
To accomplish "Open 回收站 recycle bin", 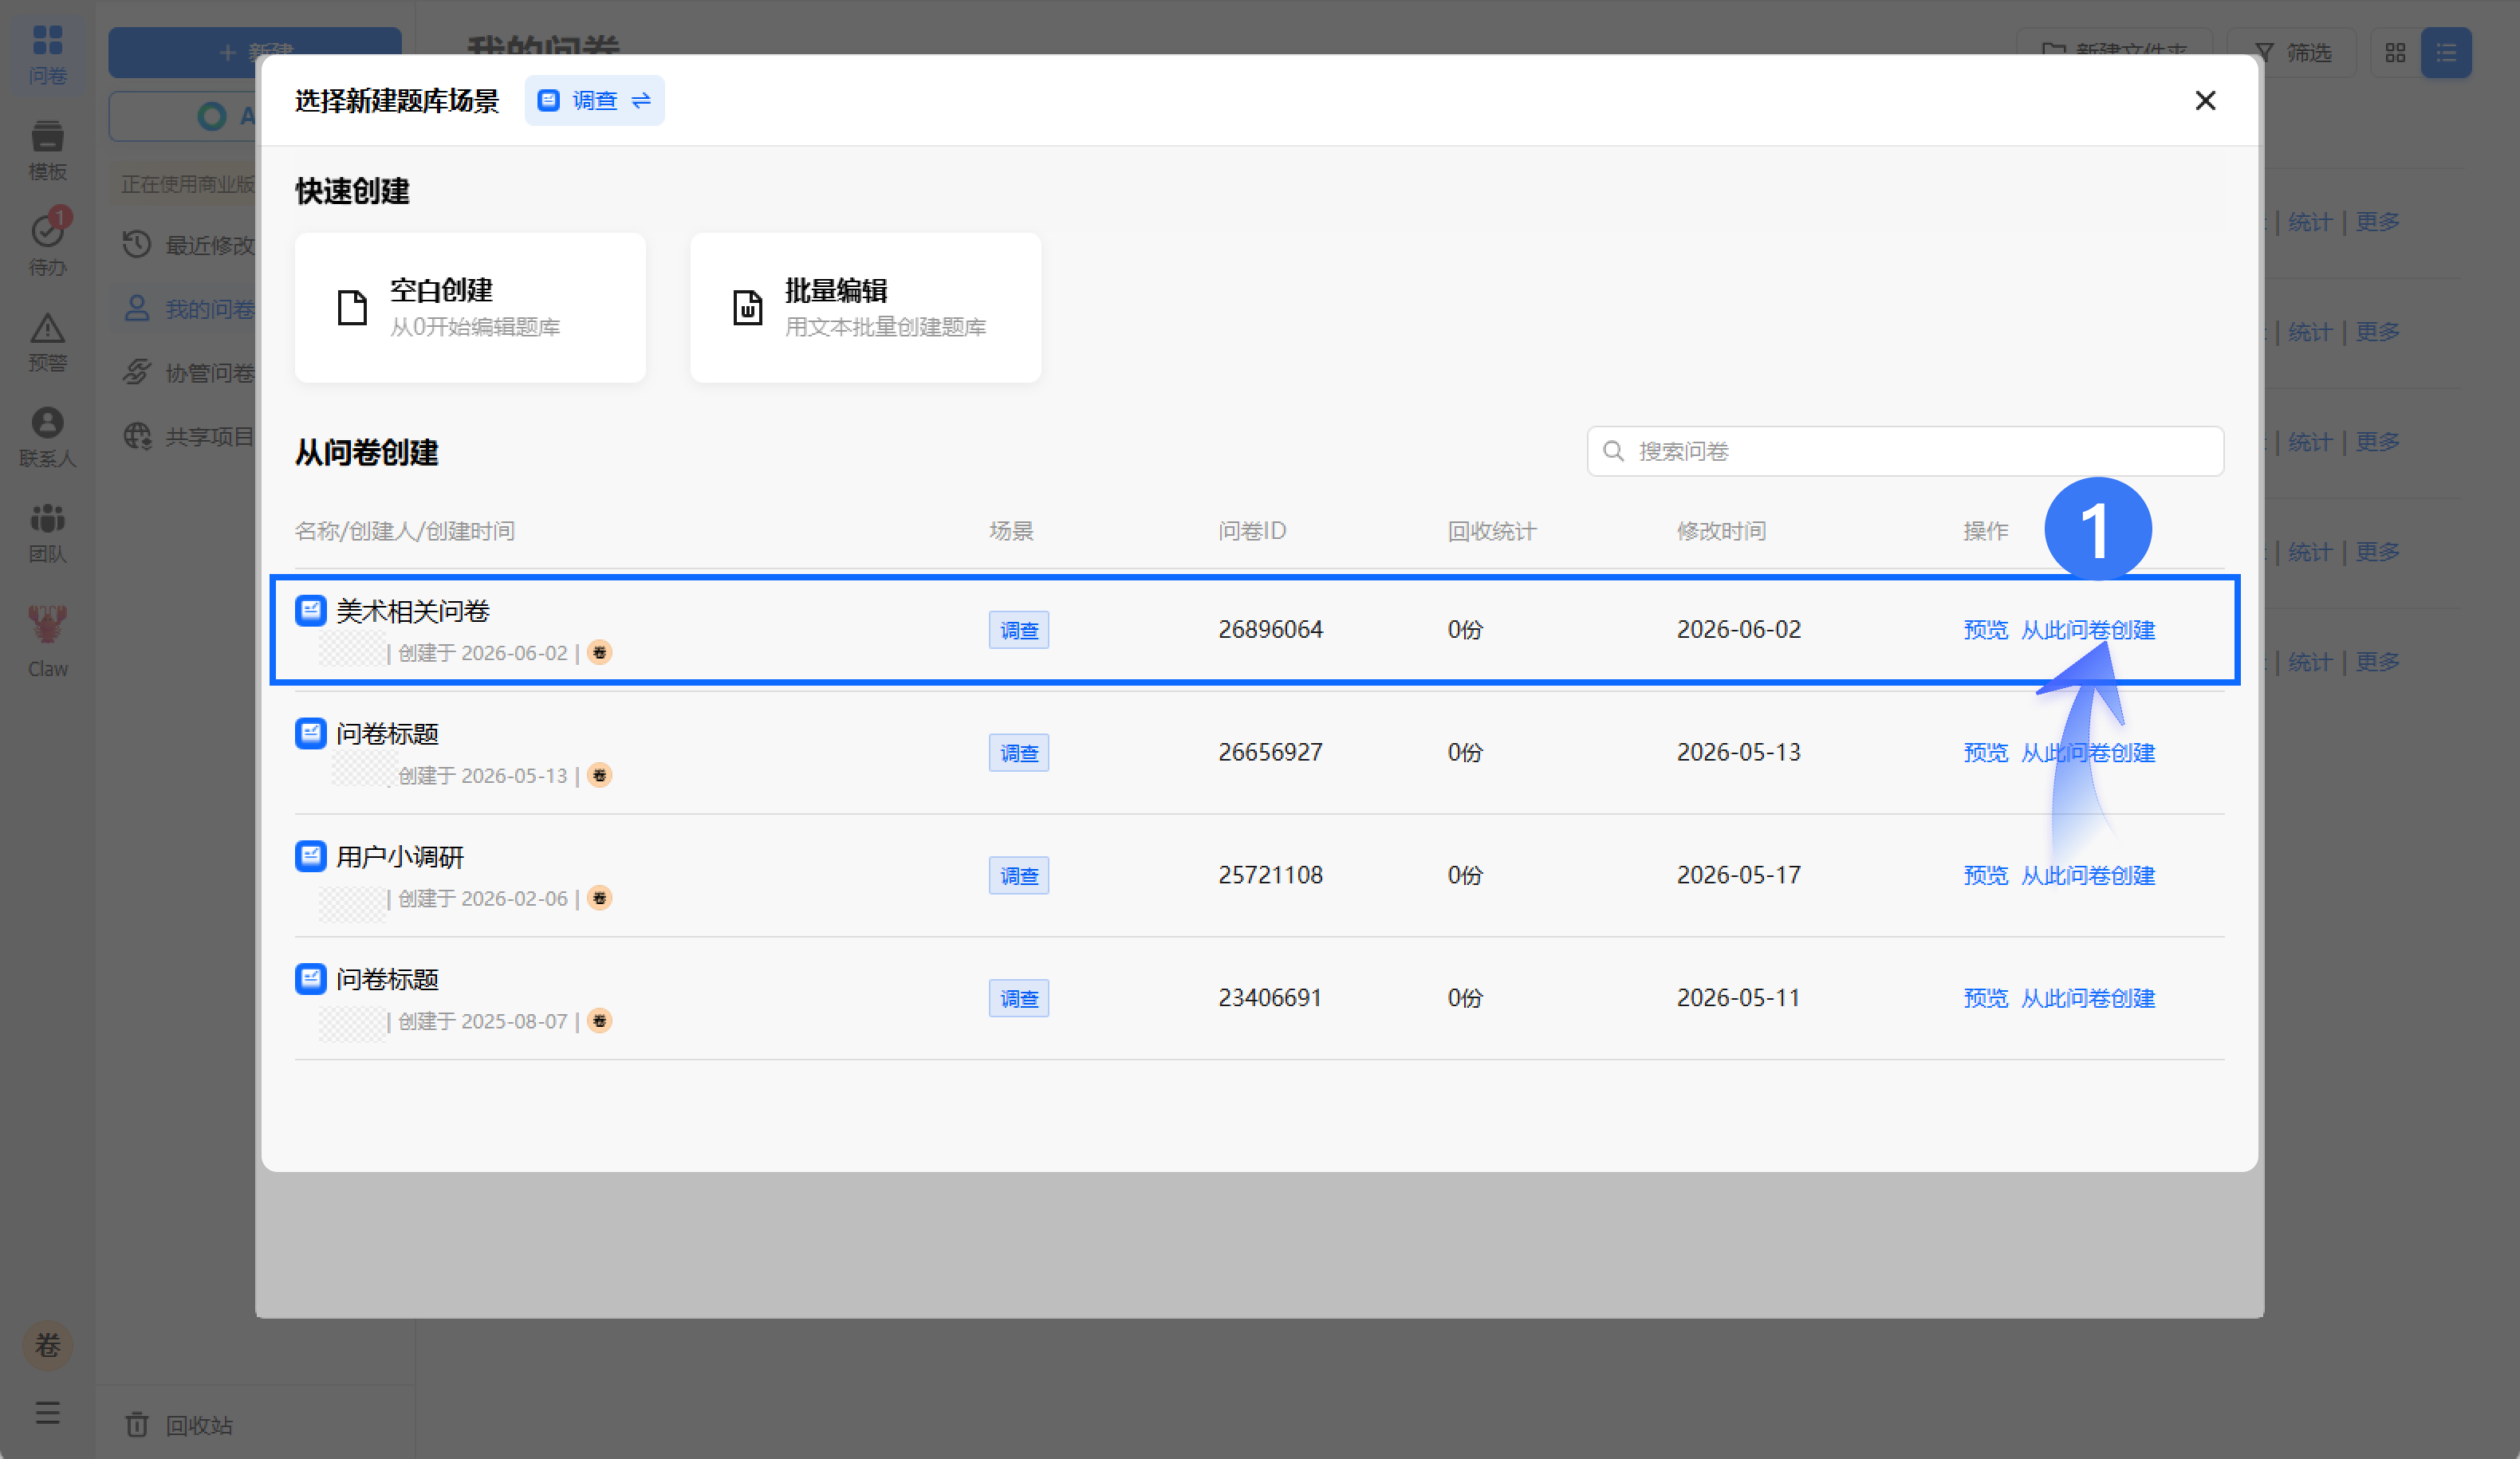I will (180, 1425).
